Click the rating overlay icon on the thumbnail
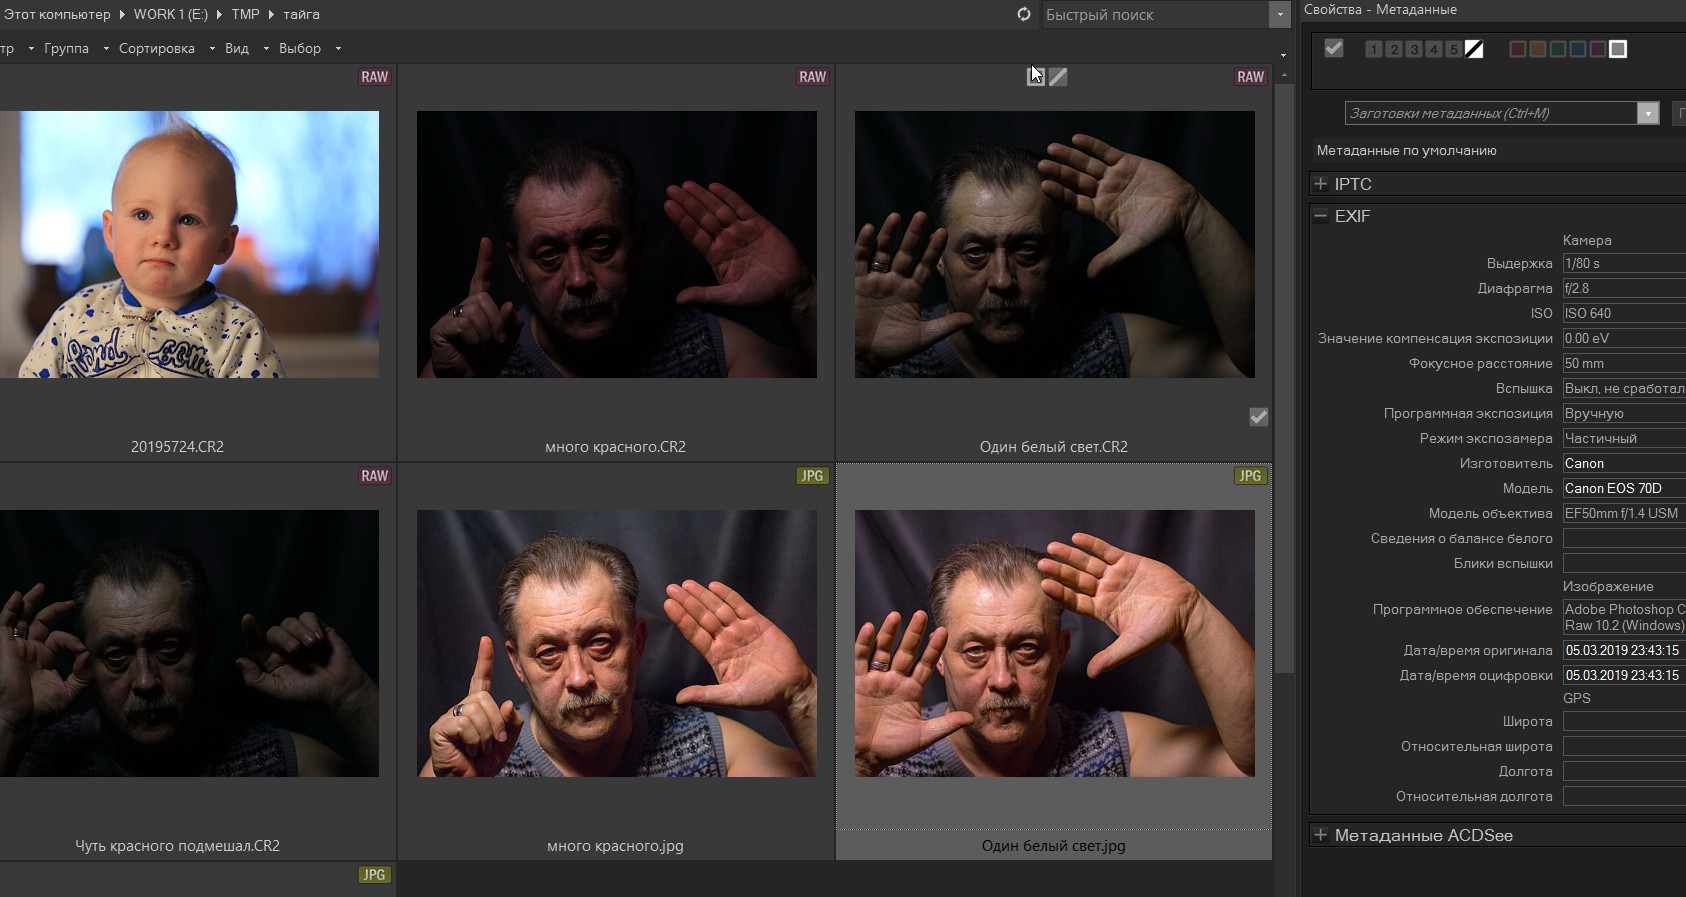The image size is (1686, 897). [x=1036, y=77]
